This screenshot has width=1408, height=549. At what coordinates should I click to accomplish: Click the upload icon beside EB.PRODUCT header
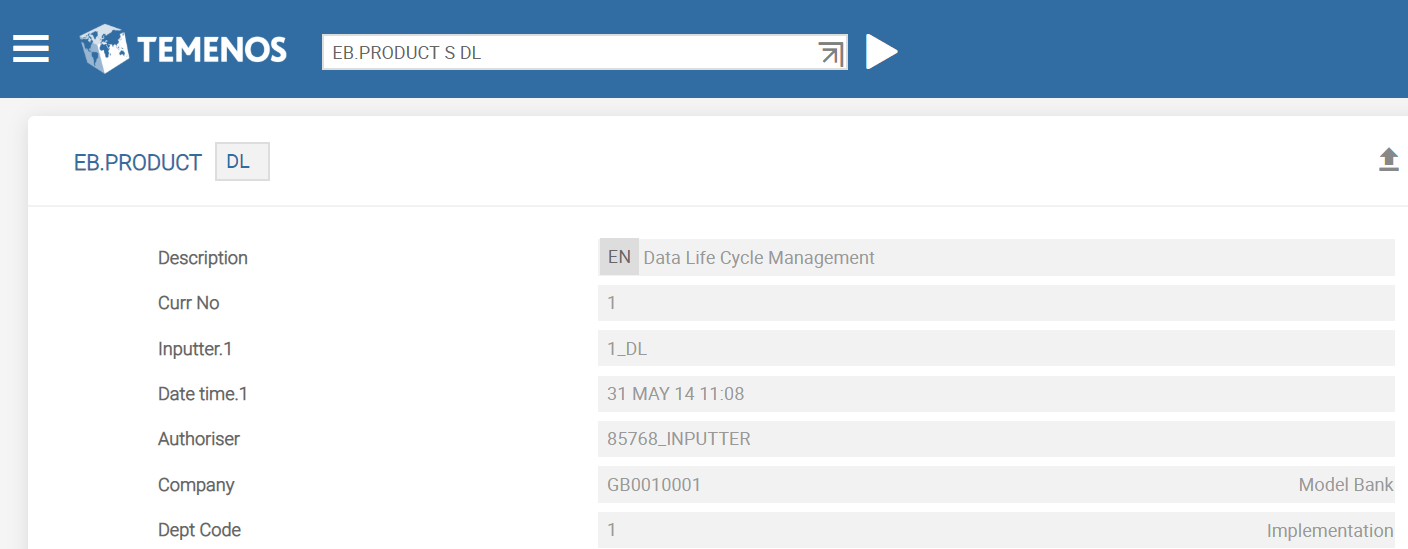1388,160
